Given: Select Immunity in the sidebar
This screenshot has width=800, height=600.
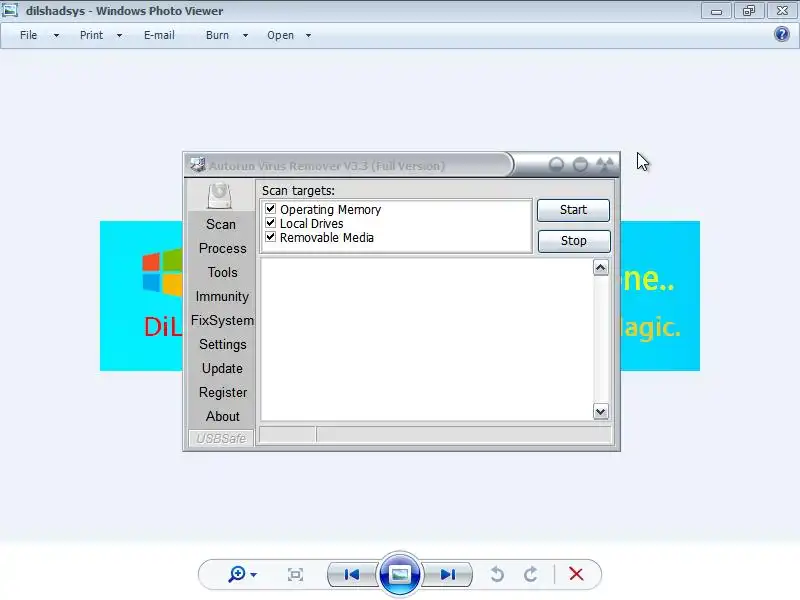Looking at the screenshot, I should coord(222,296).
